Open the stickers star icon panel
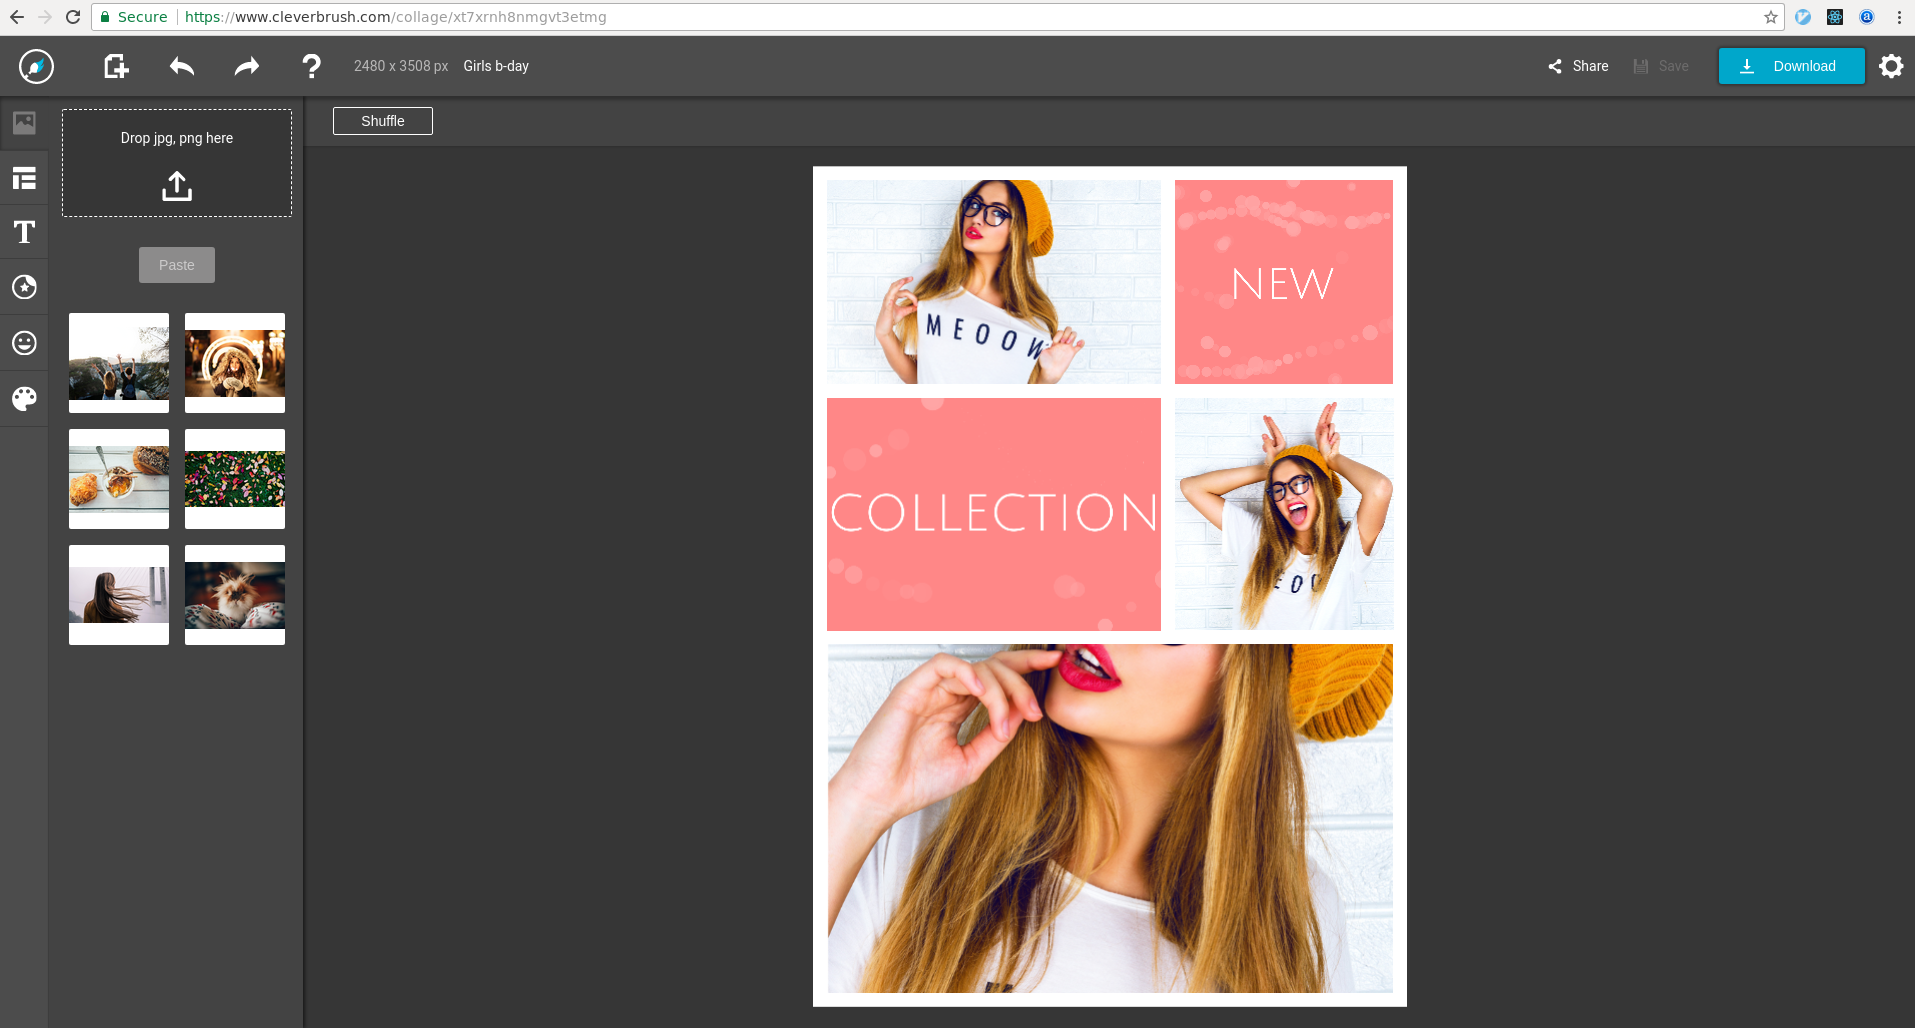 coord(24,287)
